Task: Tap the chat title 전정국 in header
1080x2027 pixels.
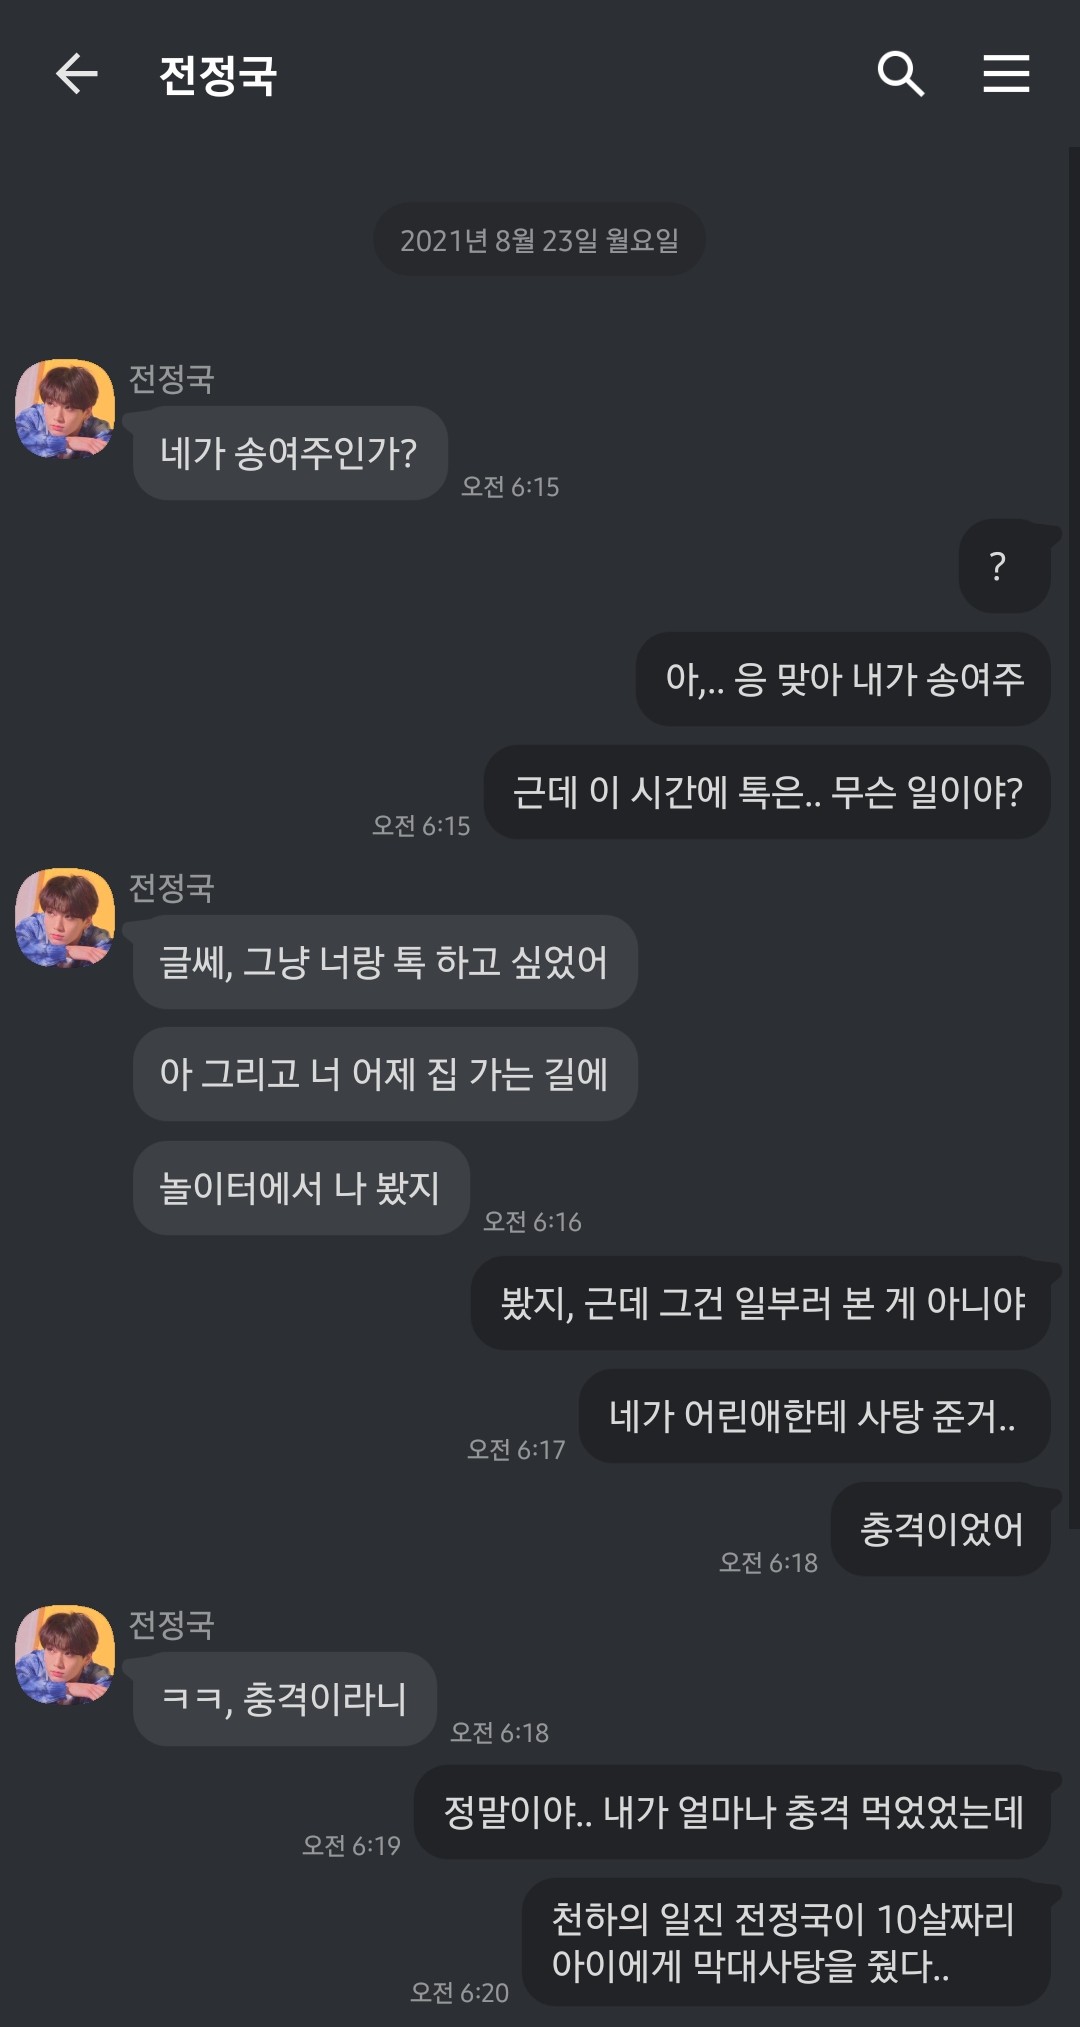Action: click(218, 76)
